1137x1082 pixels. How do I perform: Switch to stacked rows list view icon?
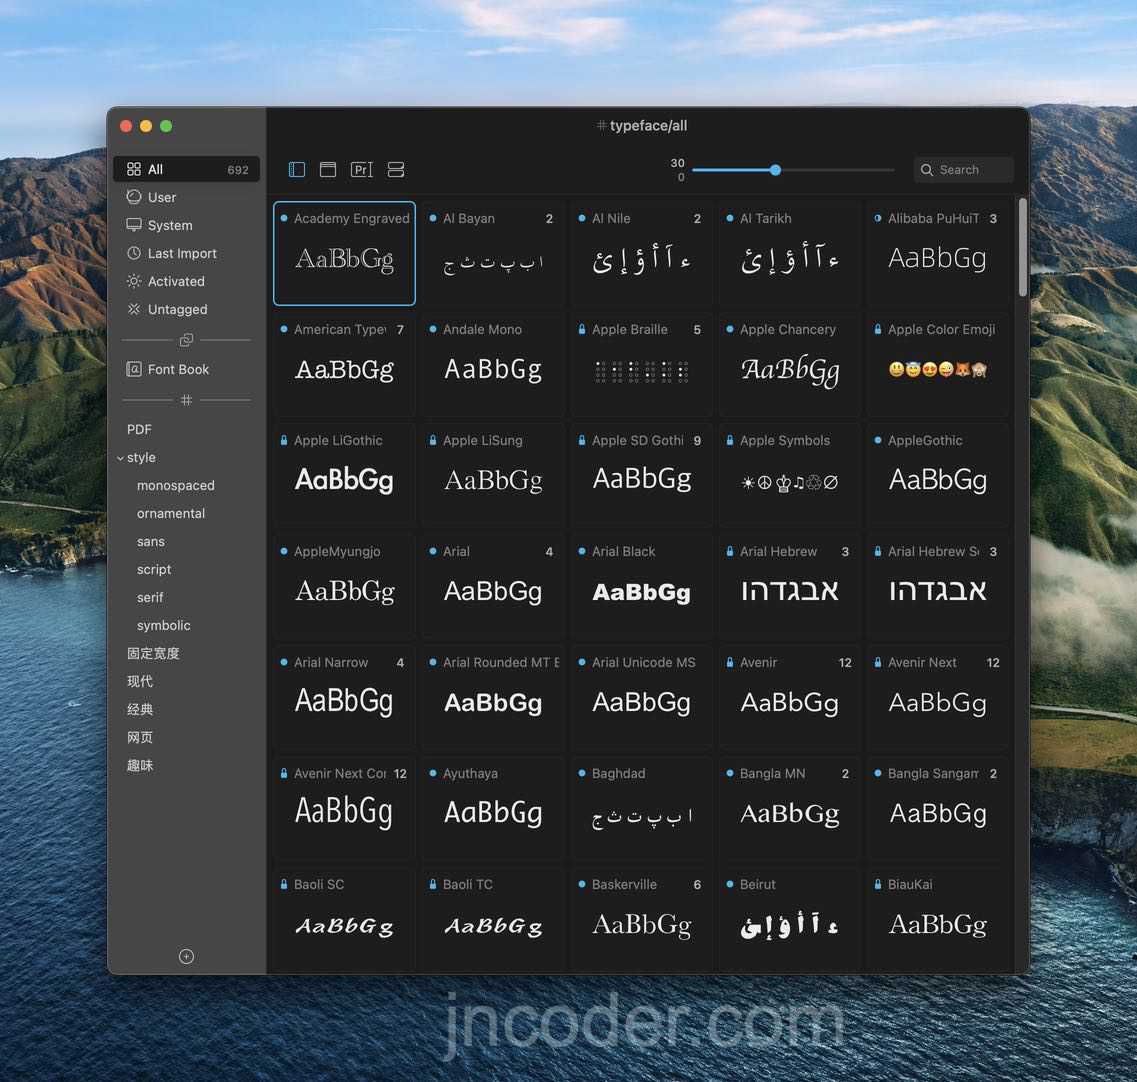pos(396,170)
